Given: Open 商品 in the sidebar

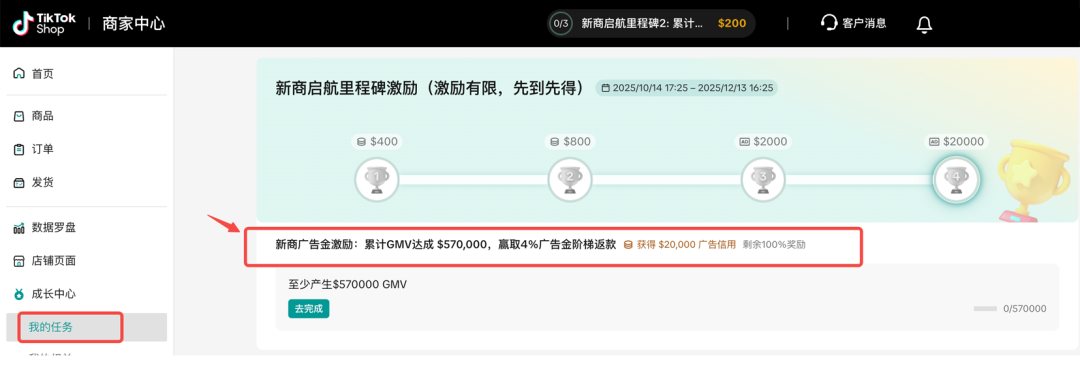Looking at the screenshot, I should (43, 116).
